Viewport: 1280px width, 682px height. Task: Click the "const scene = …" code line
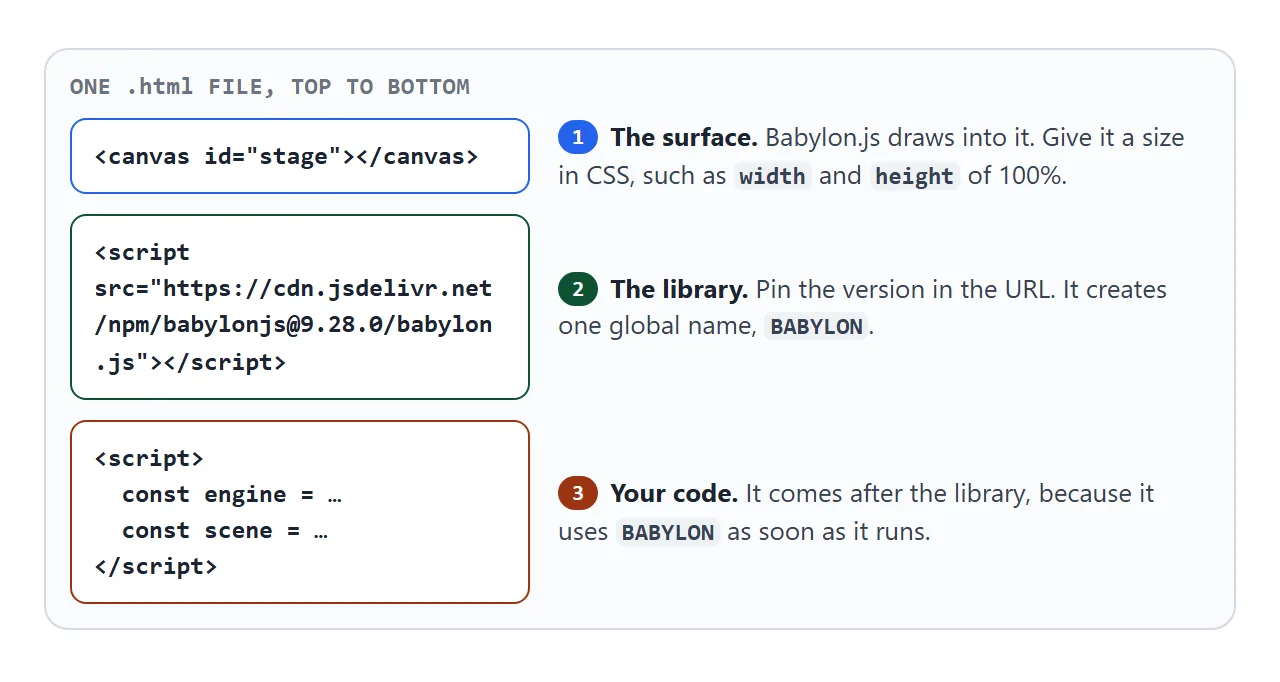click(225, 531)
